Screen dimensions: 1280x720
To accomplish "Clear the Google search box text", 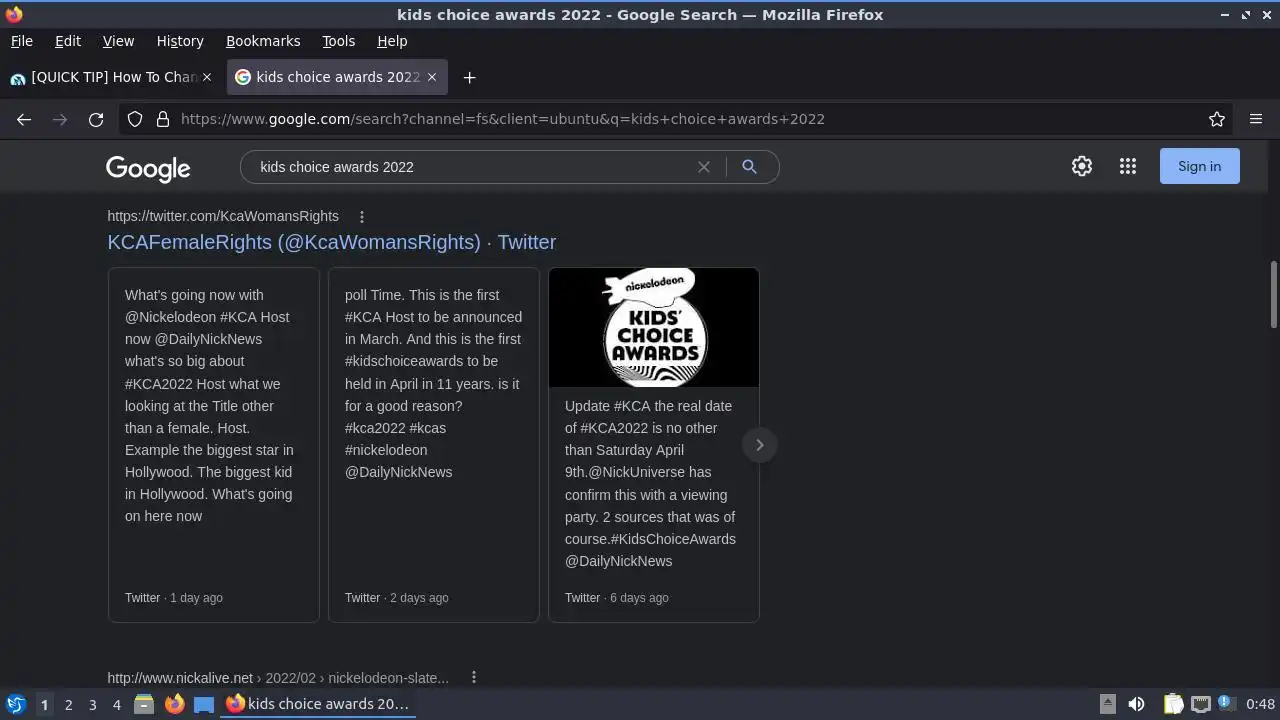I will pyautogui.click(x=704, y=167).
